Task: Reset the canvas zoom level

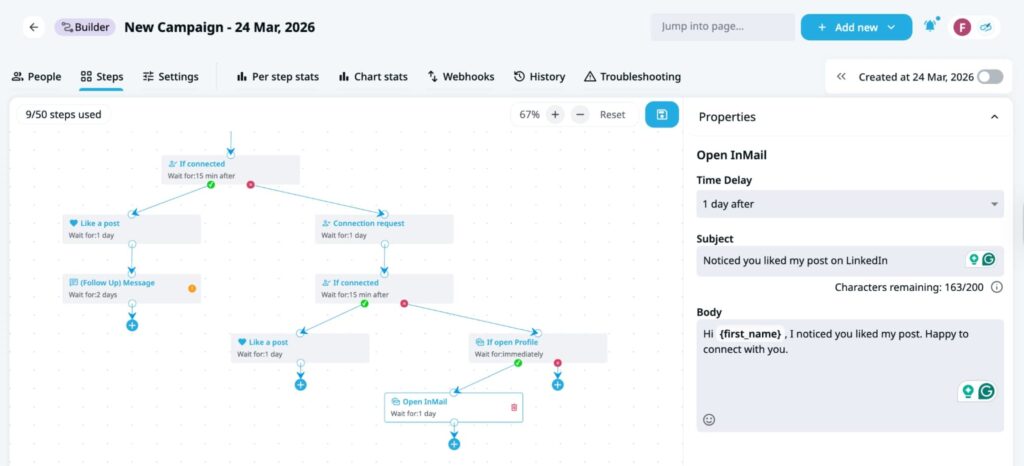Action: click(612, 115)
